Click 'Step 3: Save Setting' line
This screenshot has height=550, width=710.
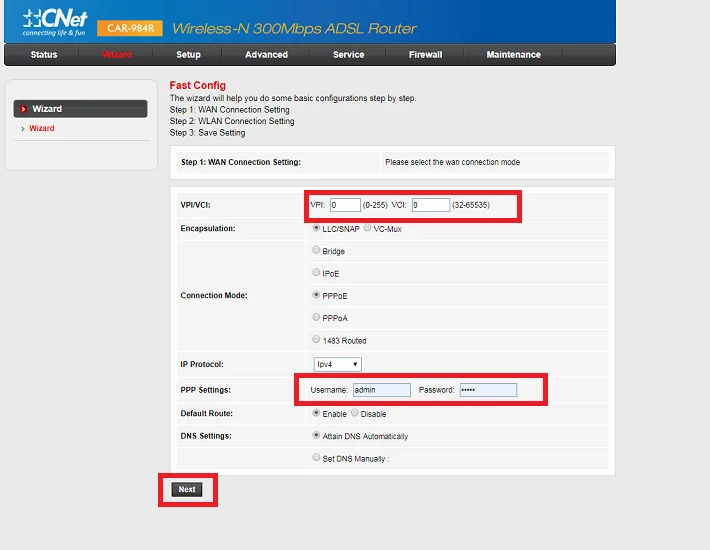coord(207,133)
